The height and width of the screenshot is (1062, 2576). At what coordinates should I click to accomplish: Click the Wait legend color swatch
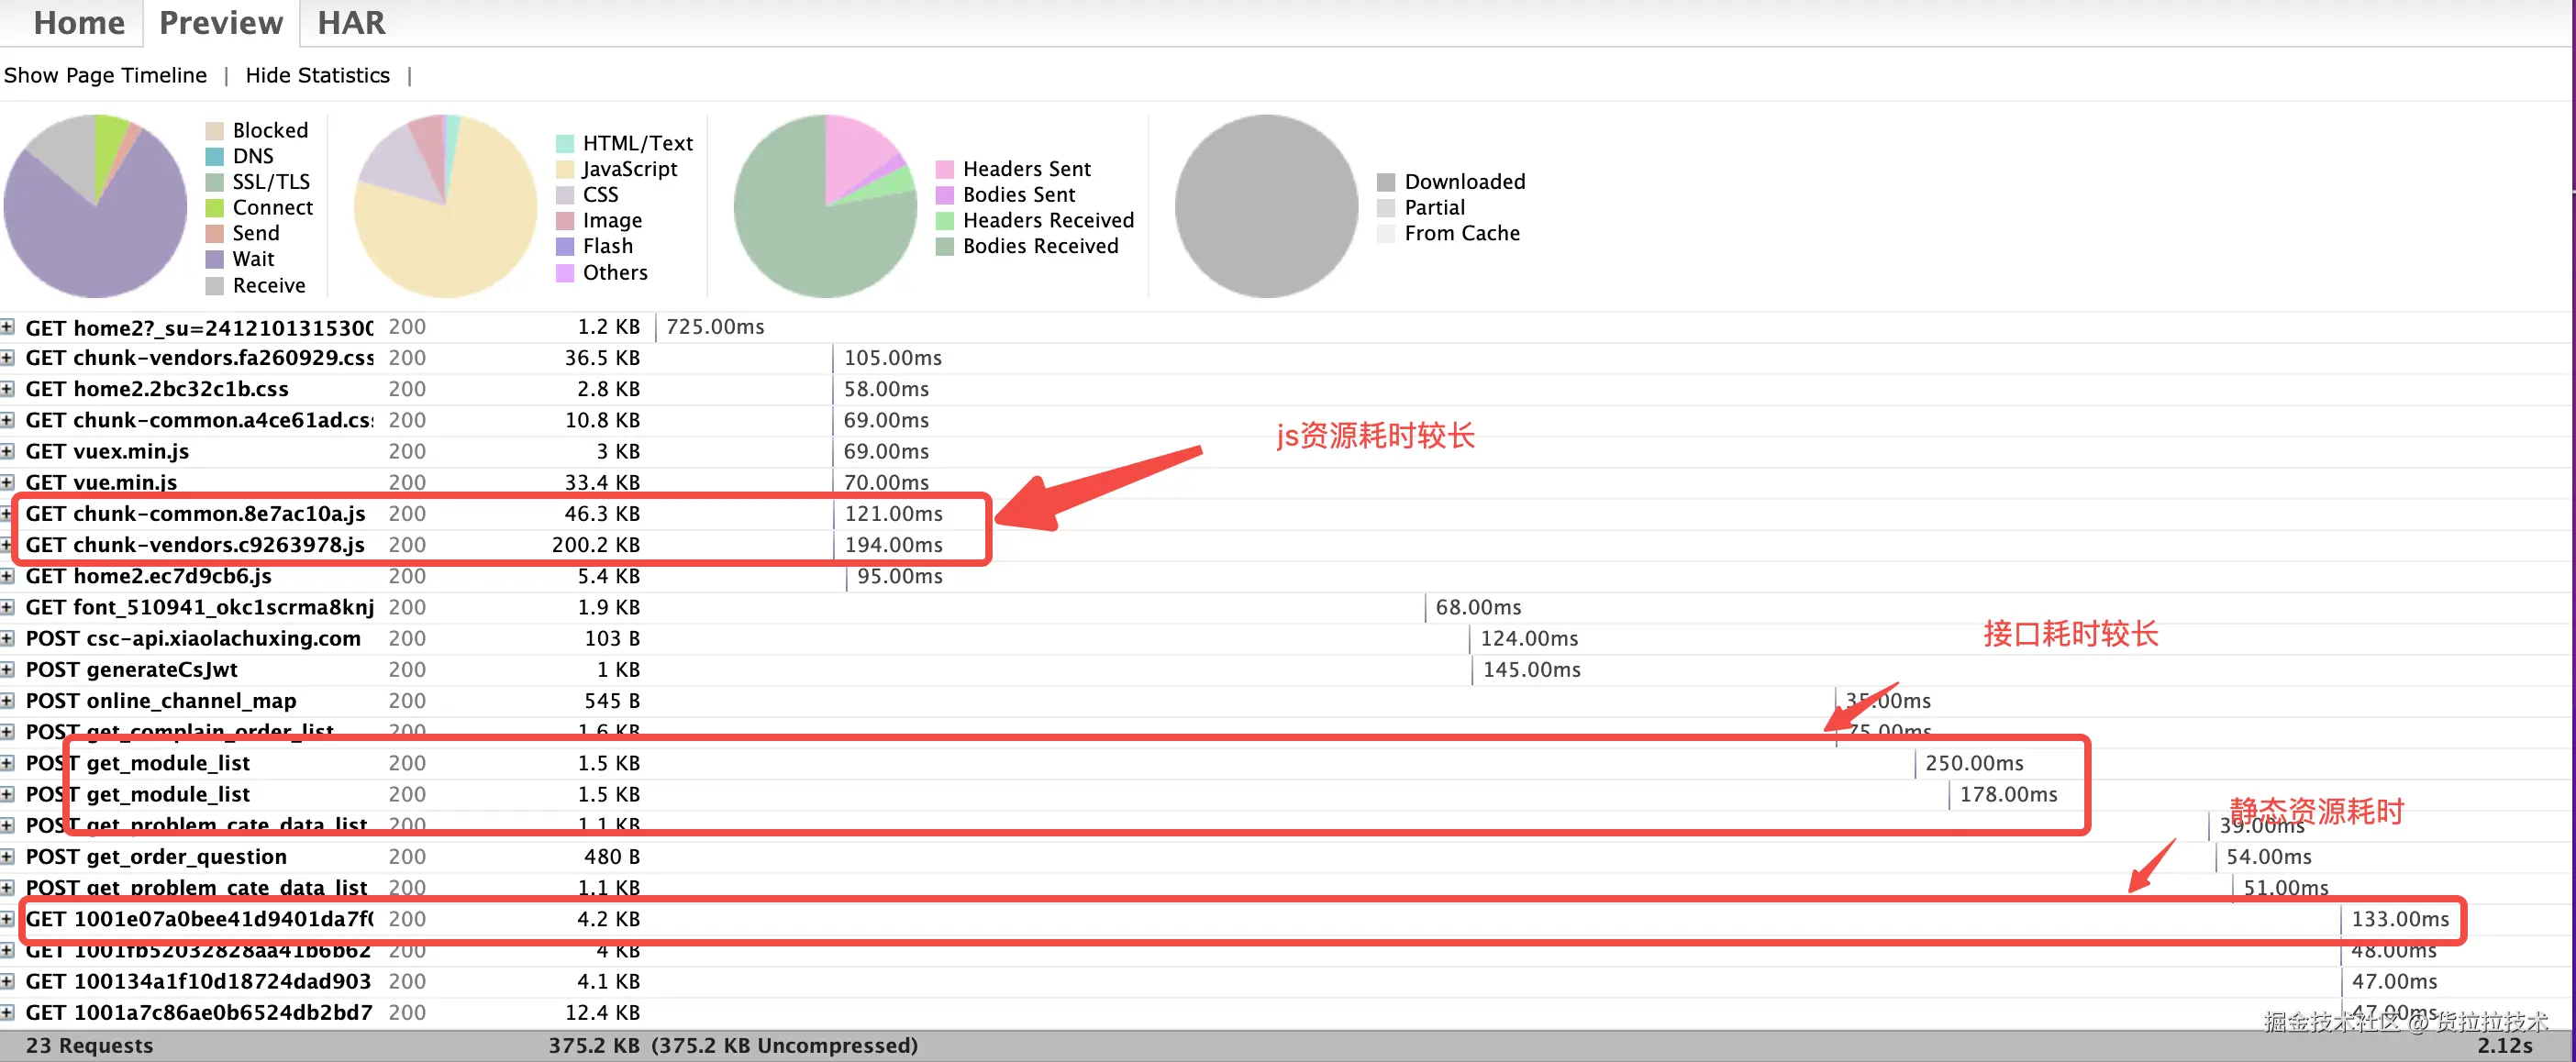[214, 259]
